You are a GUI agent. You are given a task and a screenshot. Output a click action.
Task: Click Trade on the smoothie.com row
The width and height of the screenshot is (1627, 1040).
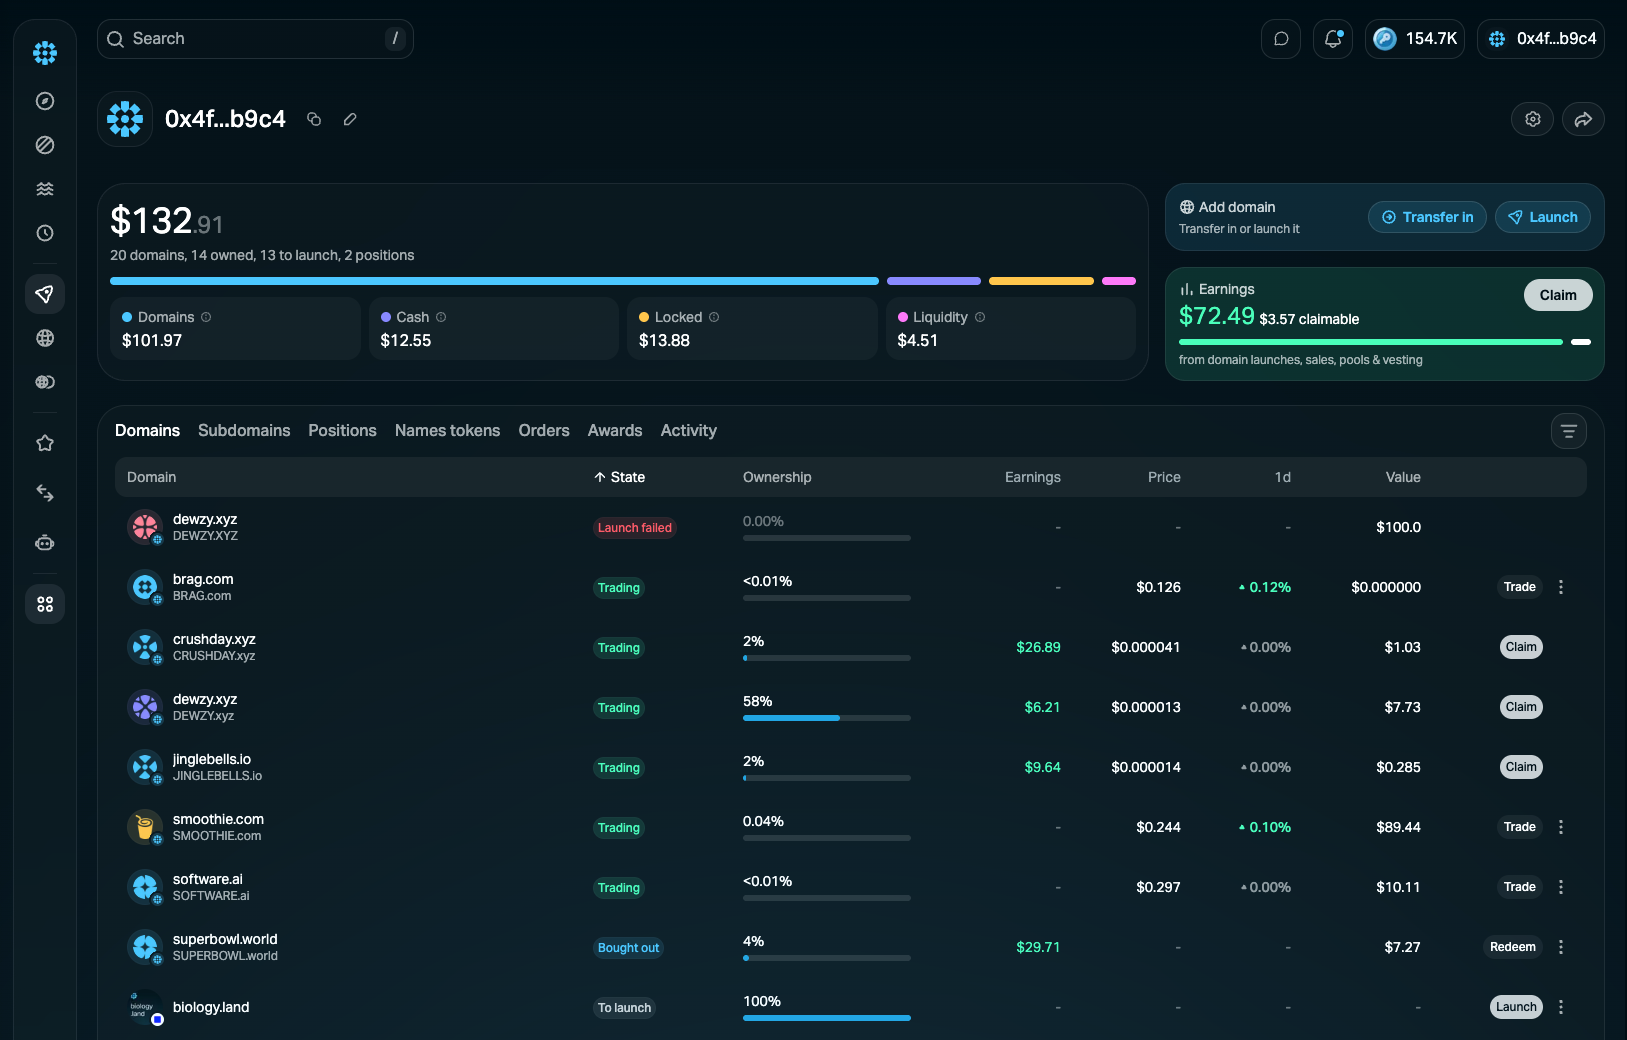coord(1520,827)
